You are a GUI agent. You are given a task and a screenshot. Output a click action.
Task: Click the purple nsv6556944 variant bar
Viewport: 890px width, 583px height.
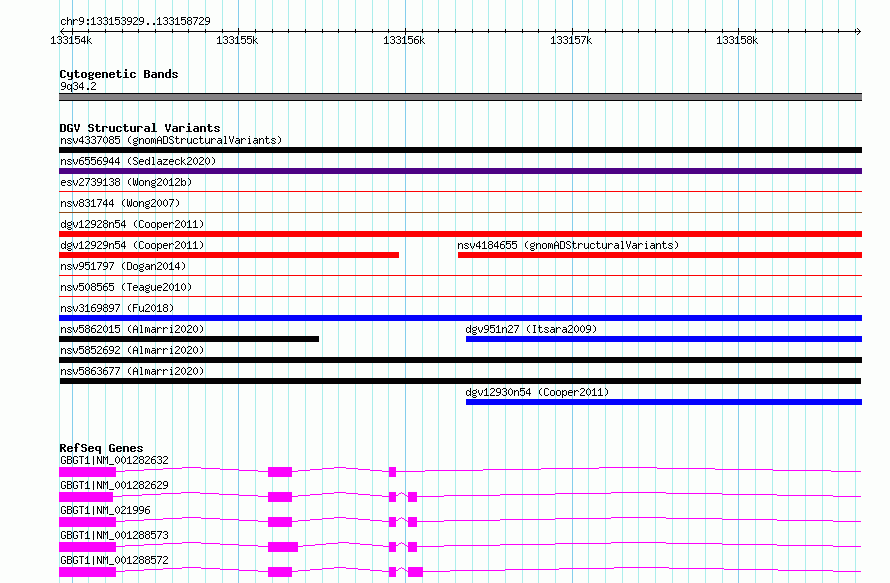460,171
